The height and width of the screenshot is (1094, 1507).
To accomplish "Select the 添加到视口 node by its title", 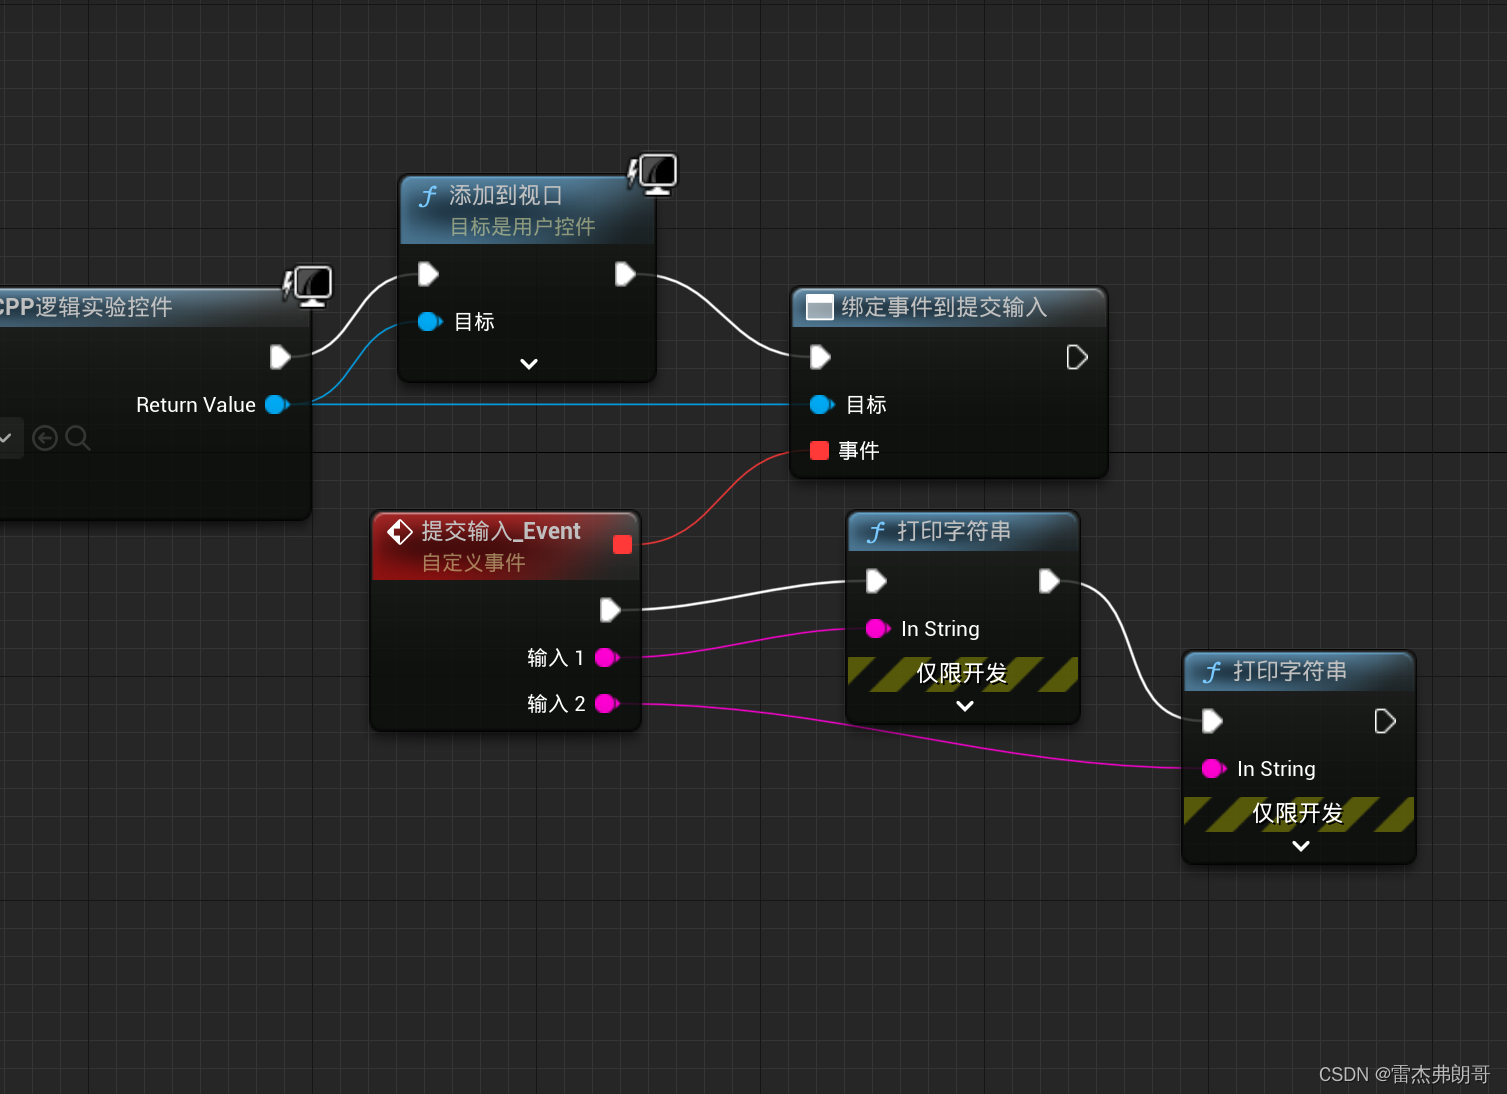I will 505,195.
